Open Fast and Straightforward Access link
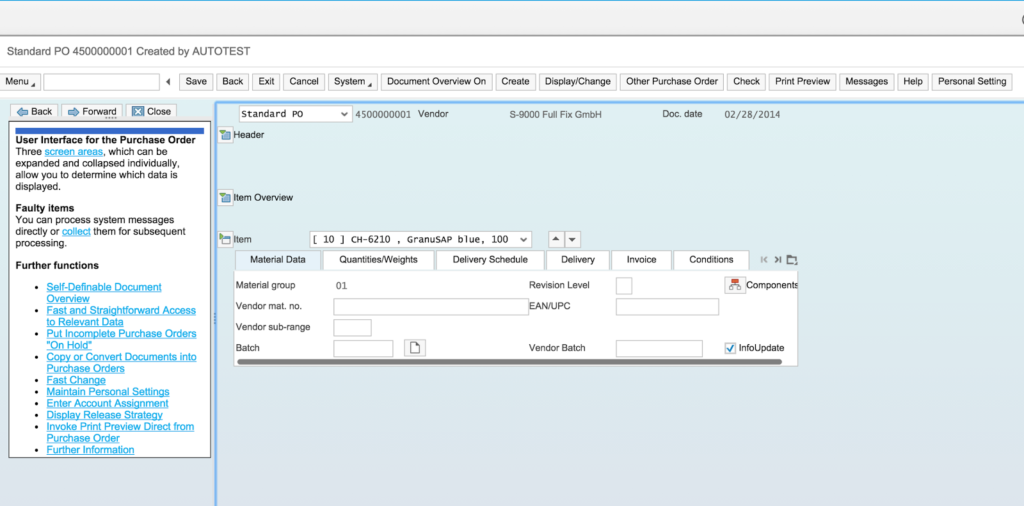This screenshot has width=1024, height=506. [x=121, y=316]
